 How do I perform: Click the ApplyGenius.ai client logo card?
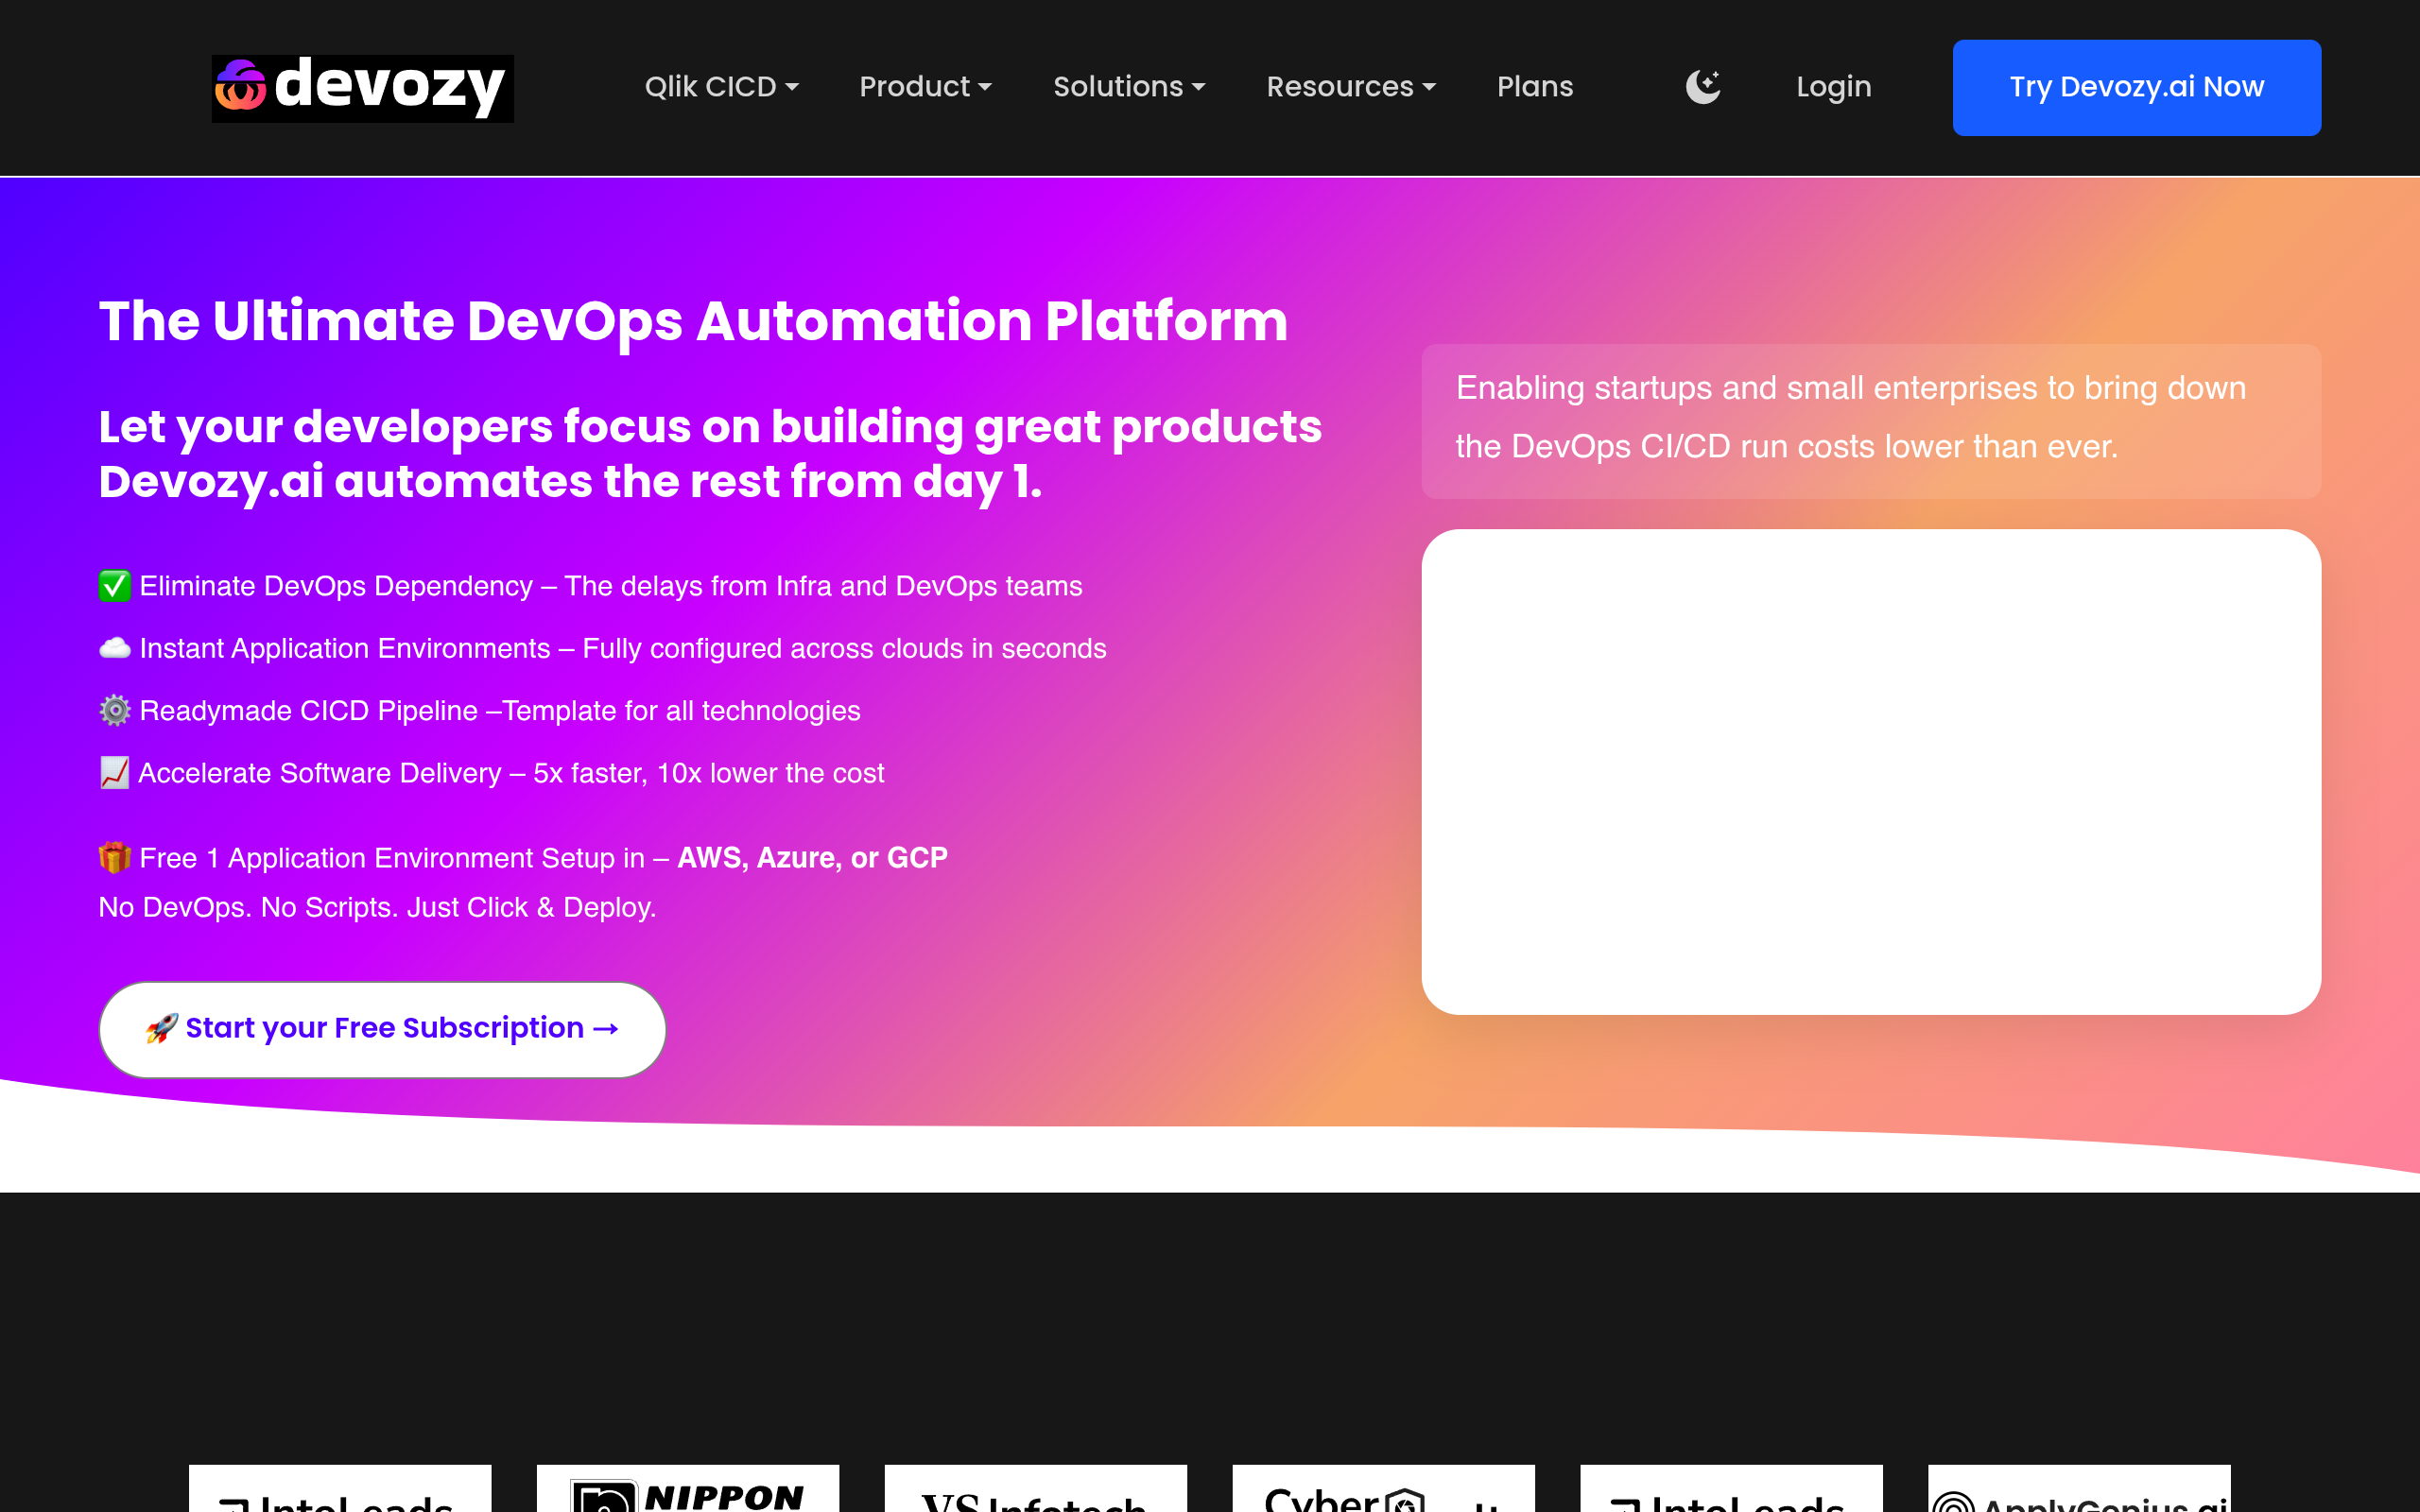[2079, 1489]
